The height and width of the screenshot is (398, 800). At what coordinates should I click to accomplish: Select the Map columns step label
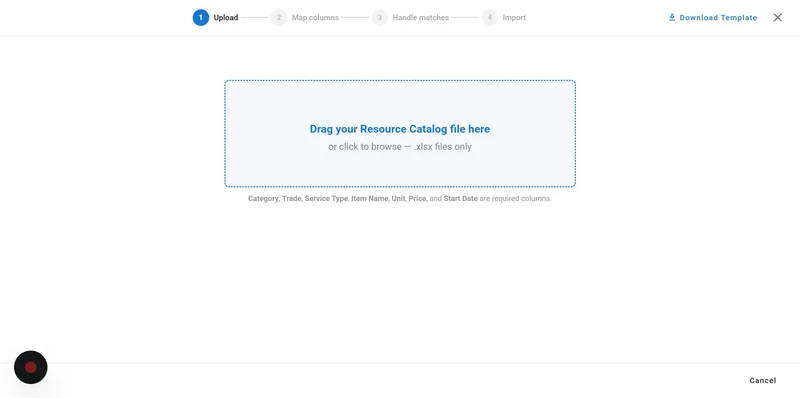[x=315, y=17]
